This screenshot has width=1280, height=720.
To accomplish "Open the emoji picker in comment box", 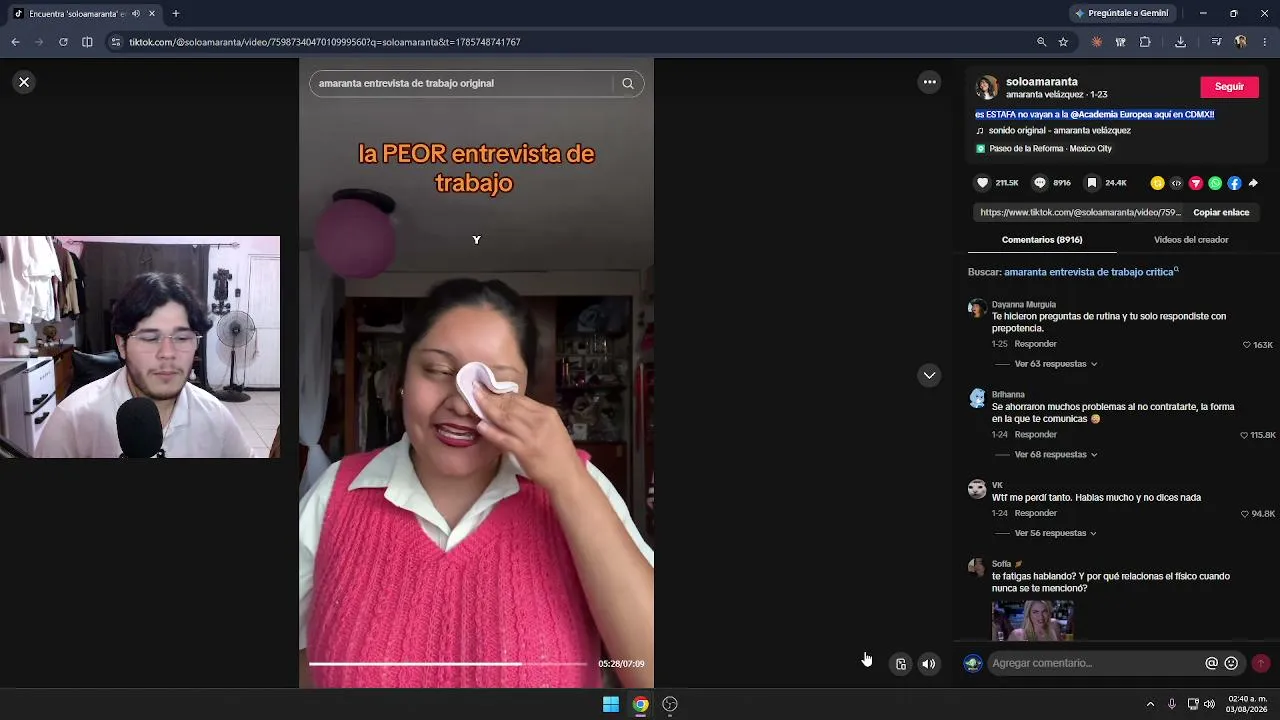I will 1231,663.
